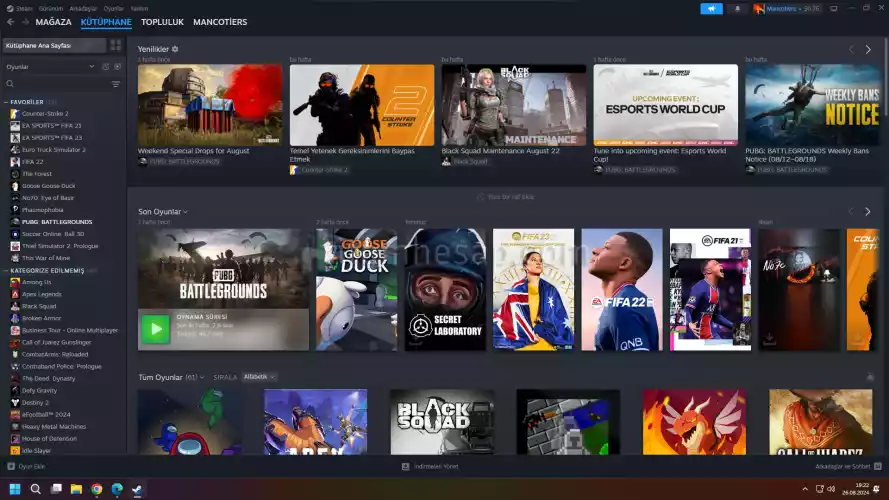The image size is (889, 500).
Task: Show next news items with right arrow
Action: [x=868, y=49]
